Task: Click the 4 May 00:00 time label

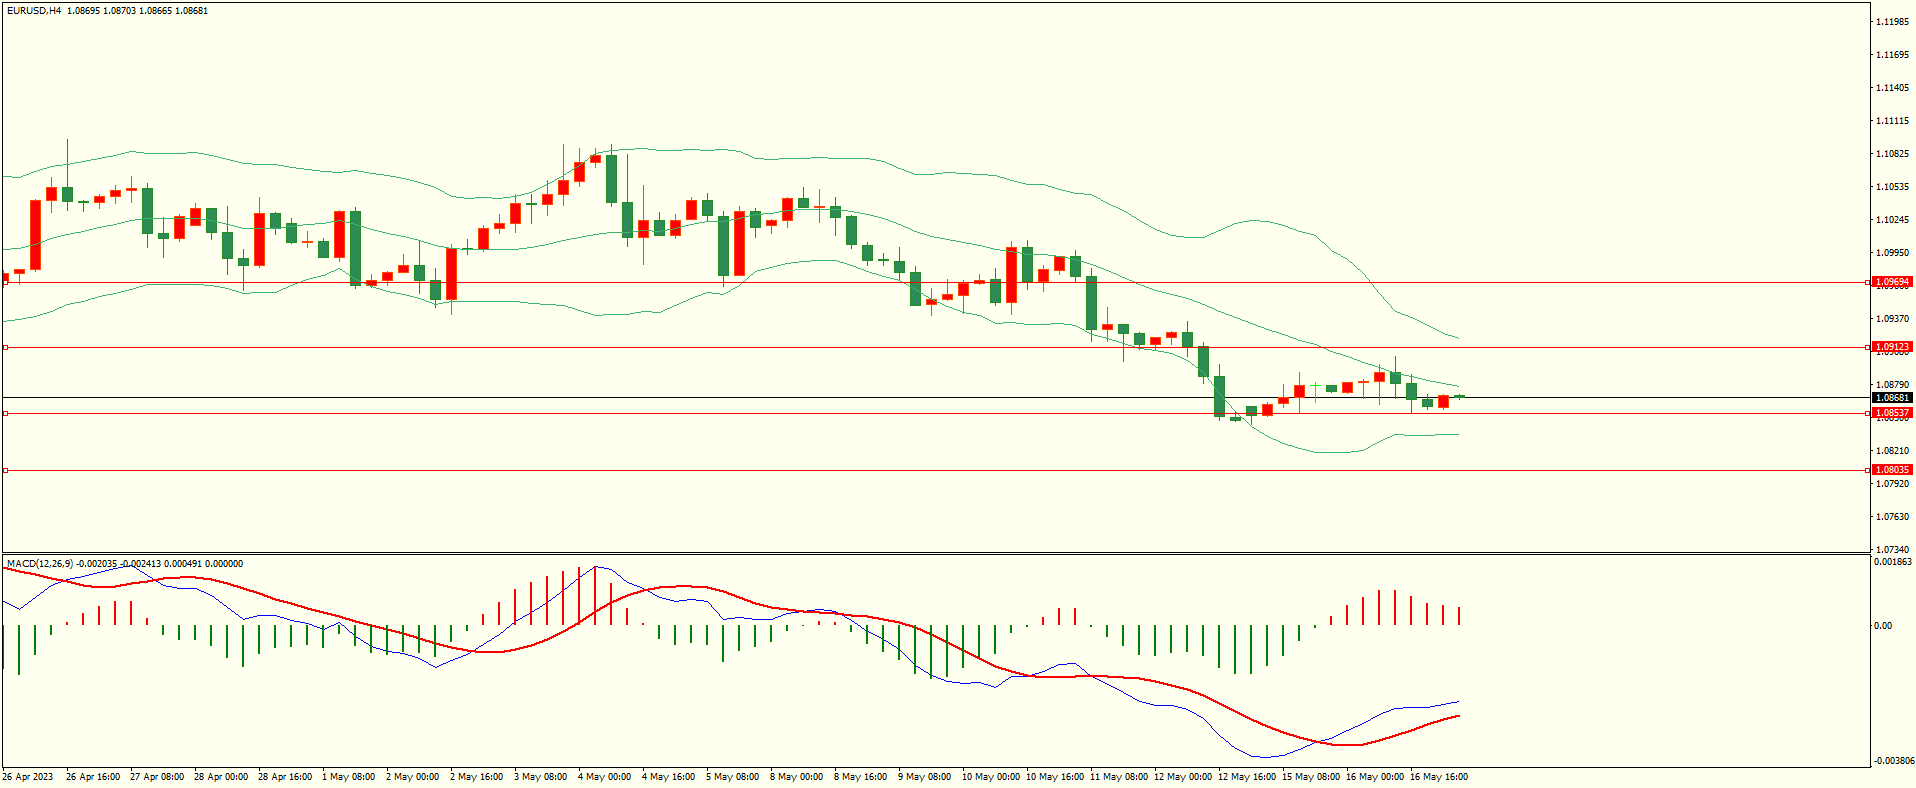Action: pyautogui.click(x=604, y=777)
